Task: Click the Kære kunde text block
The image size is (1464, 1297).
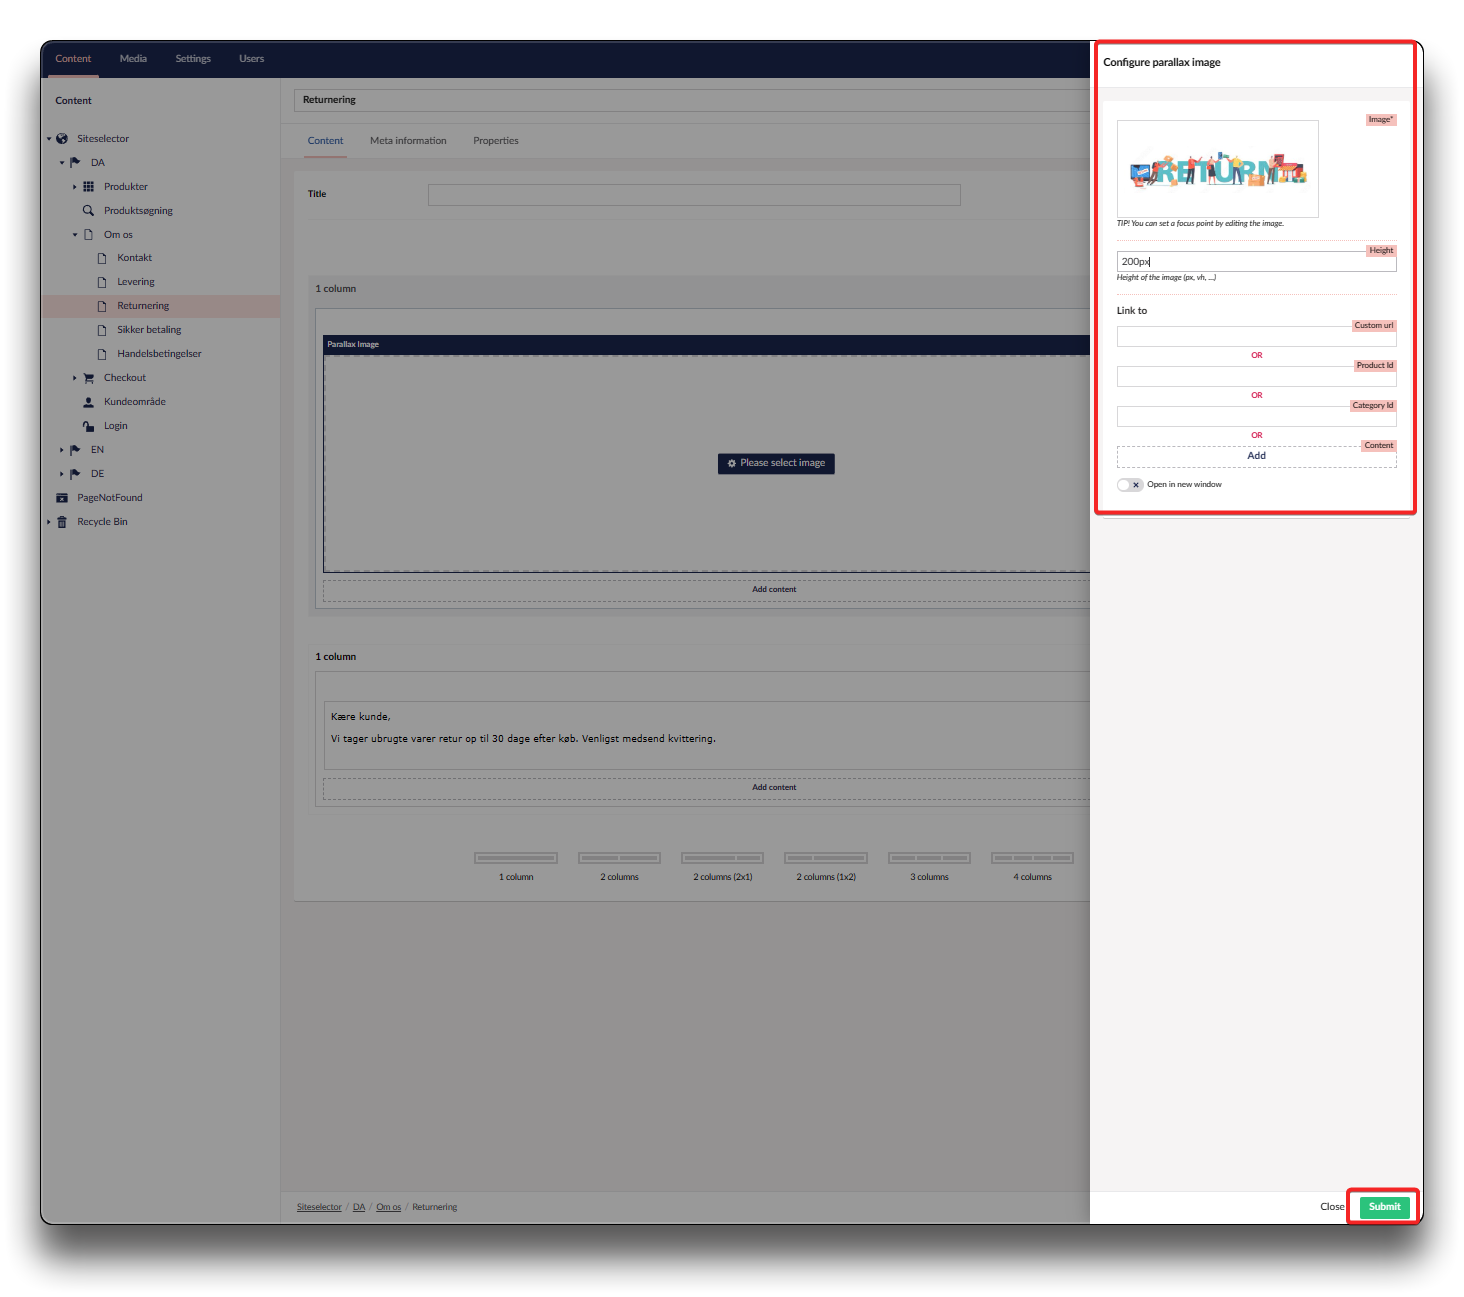Action: click(708, 735)
